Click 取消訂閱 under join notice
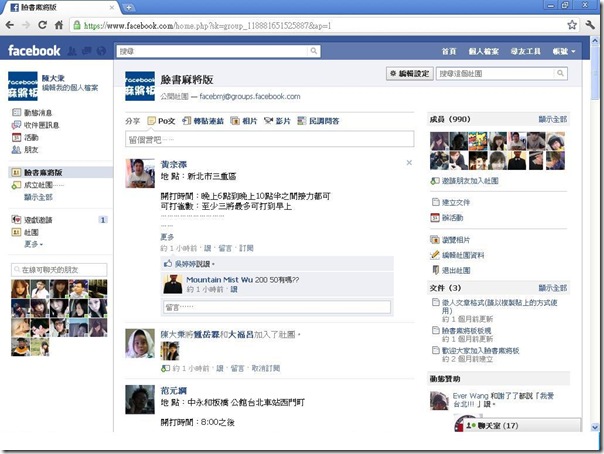Image resolution: width=604 pixels, height=454 pixels. pyautogui.click(x=266, y=368)
